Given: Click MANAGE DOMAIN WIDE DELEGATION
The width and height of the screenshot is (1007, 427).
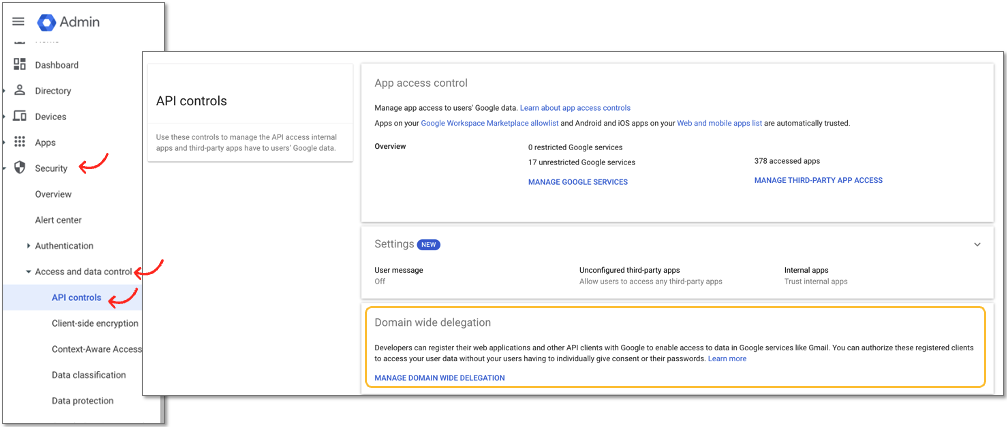Looking at the screenshot, I should pyautogui.click(x=439, y=378).
